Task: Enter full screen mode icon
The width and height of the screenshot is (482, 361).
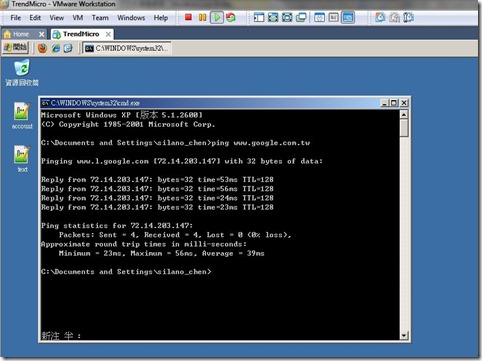Action: [x=273, y=17]
